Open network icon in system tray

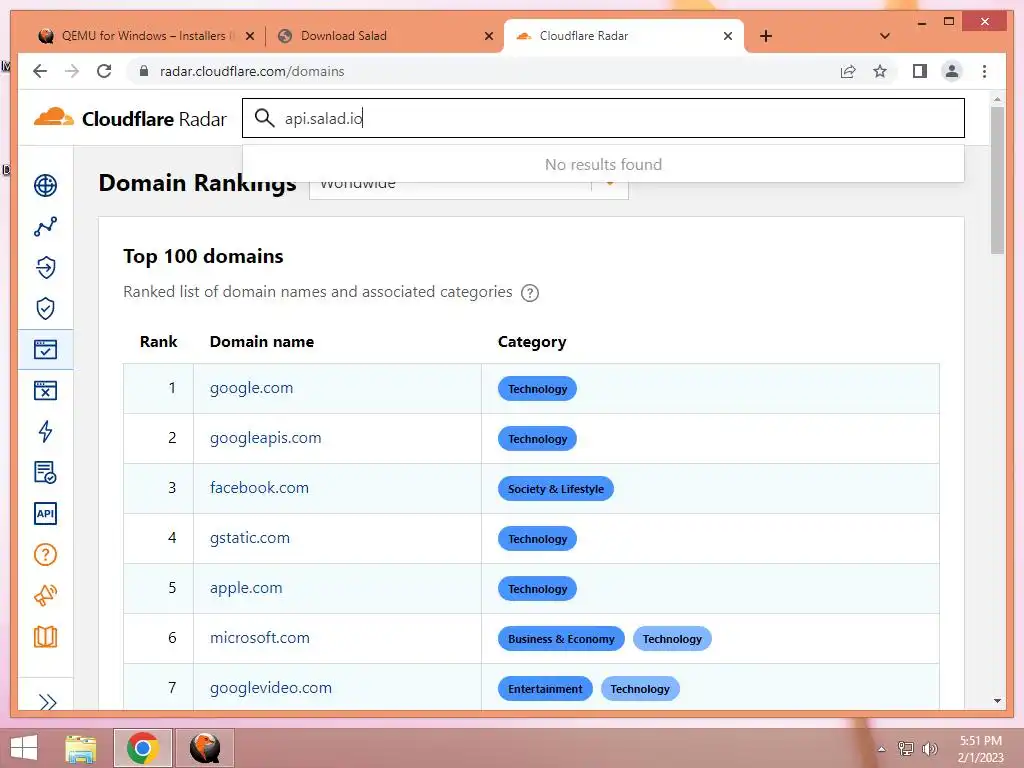click(x=906, y=748)
